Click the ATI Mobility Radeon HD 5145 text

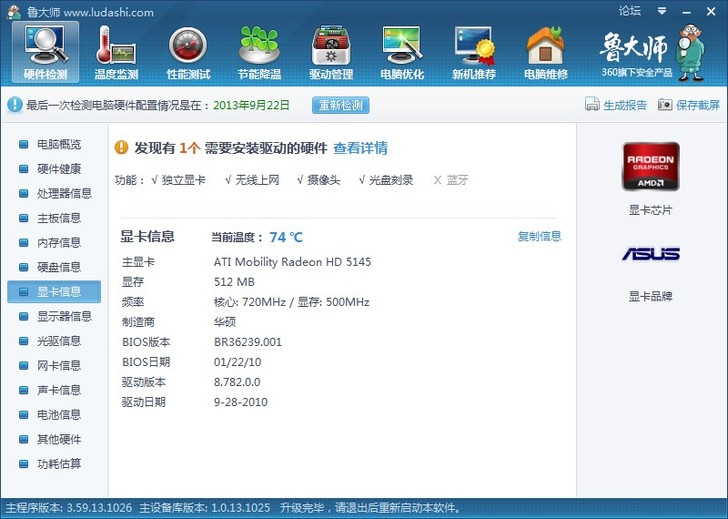[292, 262]
